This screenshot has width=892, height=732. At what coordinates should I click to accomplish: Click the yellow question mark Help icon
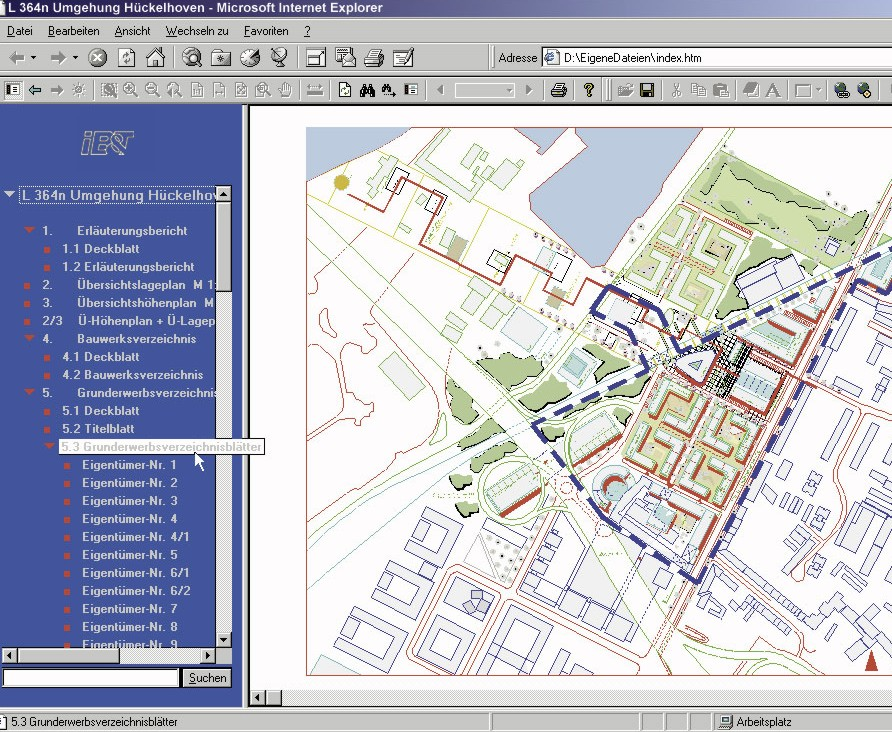tap(589, 90)
